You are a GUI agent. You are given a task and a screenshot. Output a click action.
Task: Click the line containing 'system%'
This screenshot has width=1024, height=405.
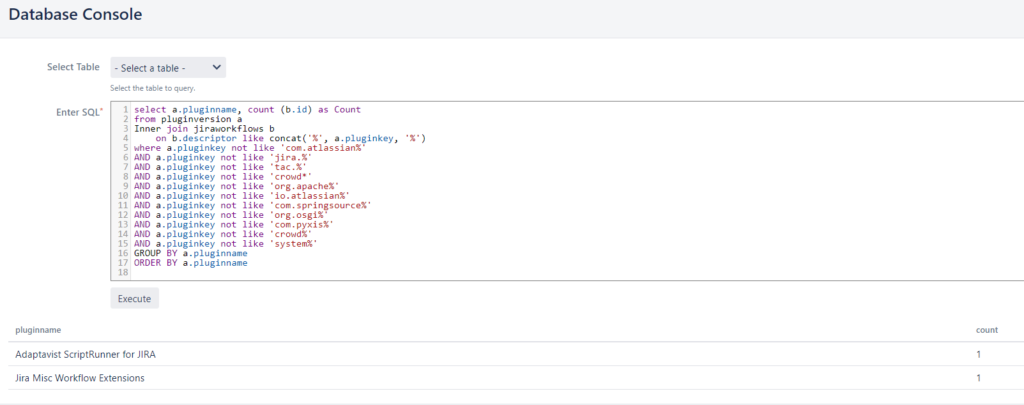coord(240,244)
